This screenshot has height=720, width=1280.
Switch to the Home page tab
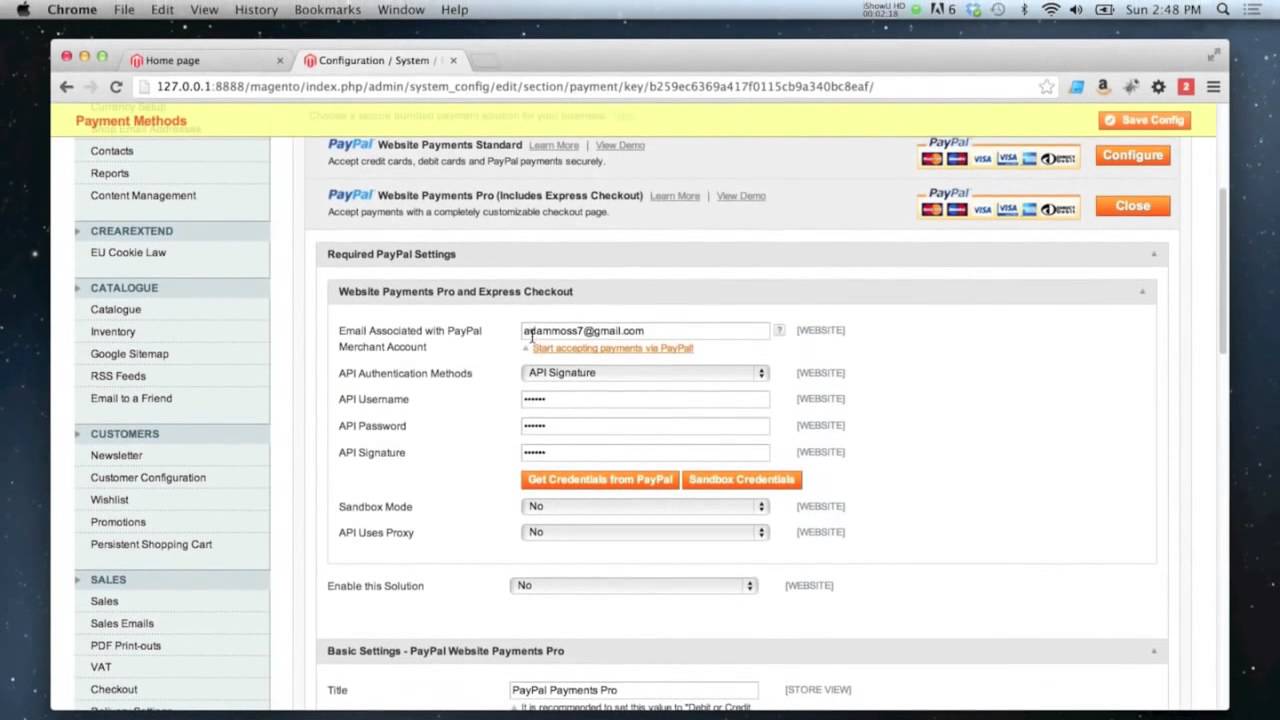pos(200,60)
